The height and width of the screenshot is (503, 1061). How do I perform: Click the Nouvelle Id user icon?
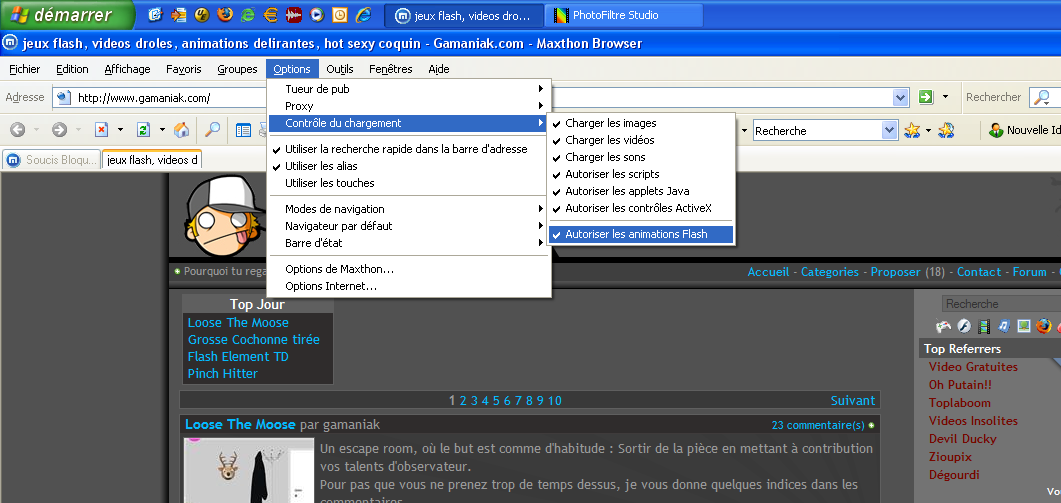995,130
